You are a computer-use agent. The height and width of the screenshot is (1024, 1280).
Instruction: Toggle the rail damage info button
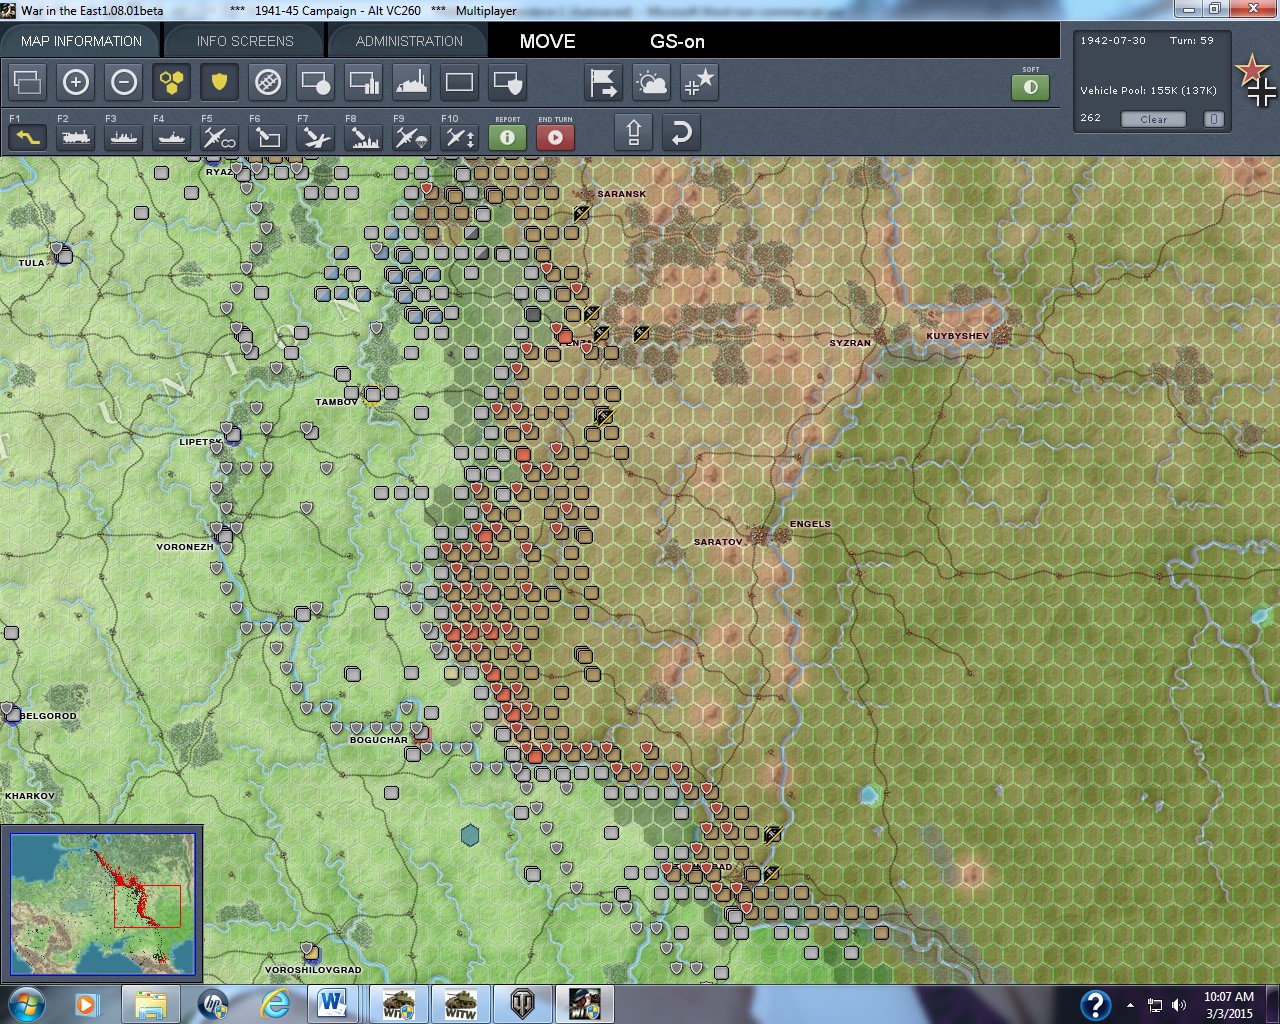pyautogui.click(x=268, y=82)
